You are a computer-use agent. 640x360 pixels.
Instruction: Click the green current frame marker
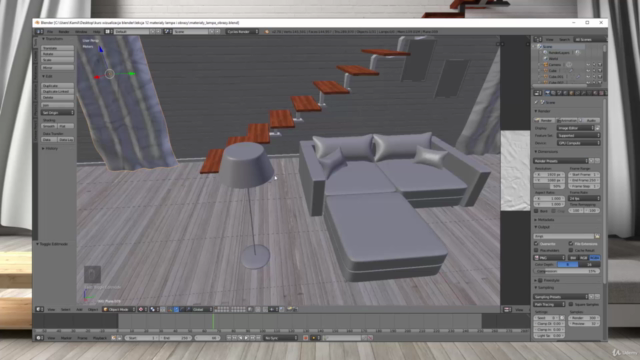pos(213,321)
